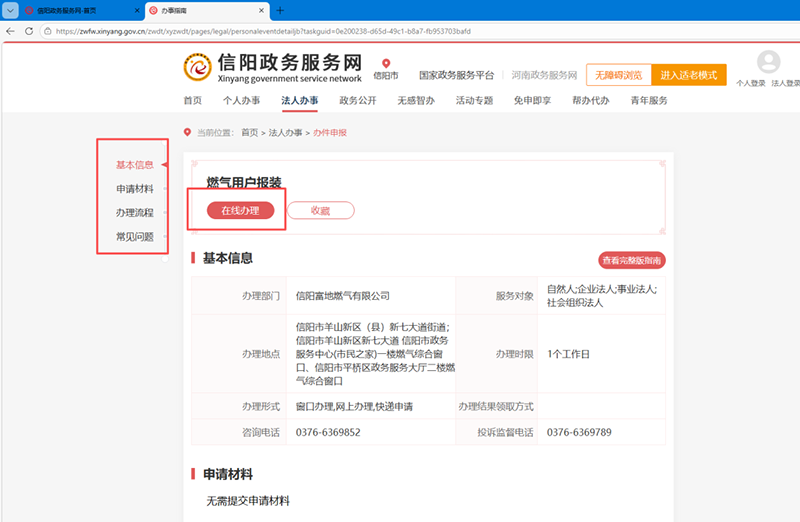800x522 pixels.
Task: Click the site information icon in address bar
Action: pyautogui.click(x=47, y=31)
